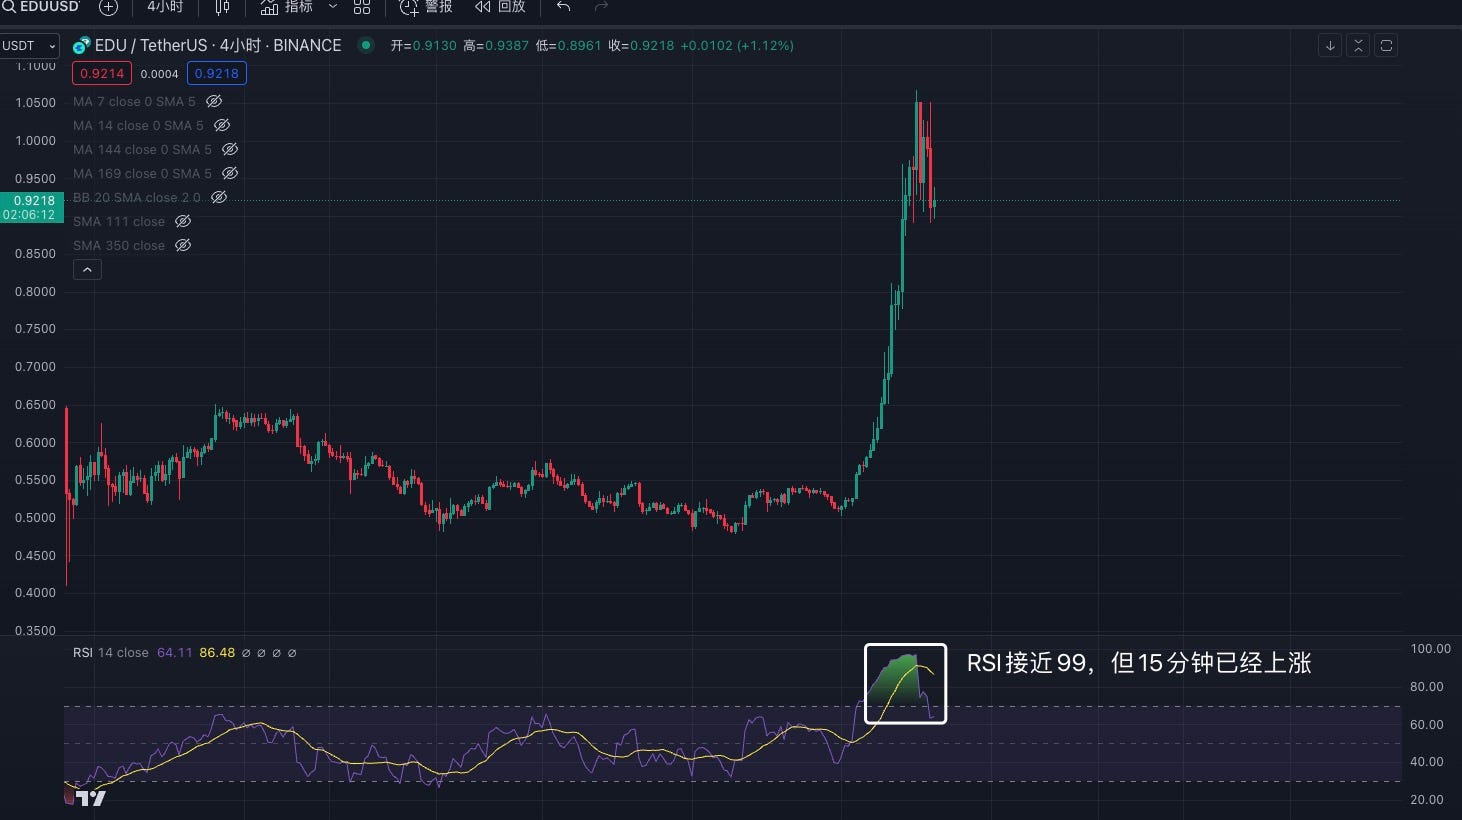Collapse the pane with the double-chevron icon
Image resolution: width=1462 pixels, height=820 pixels.
pos(1358,45)
